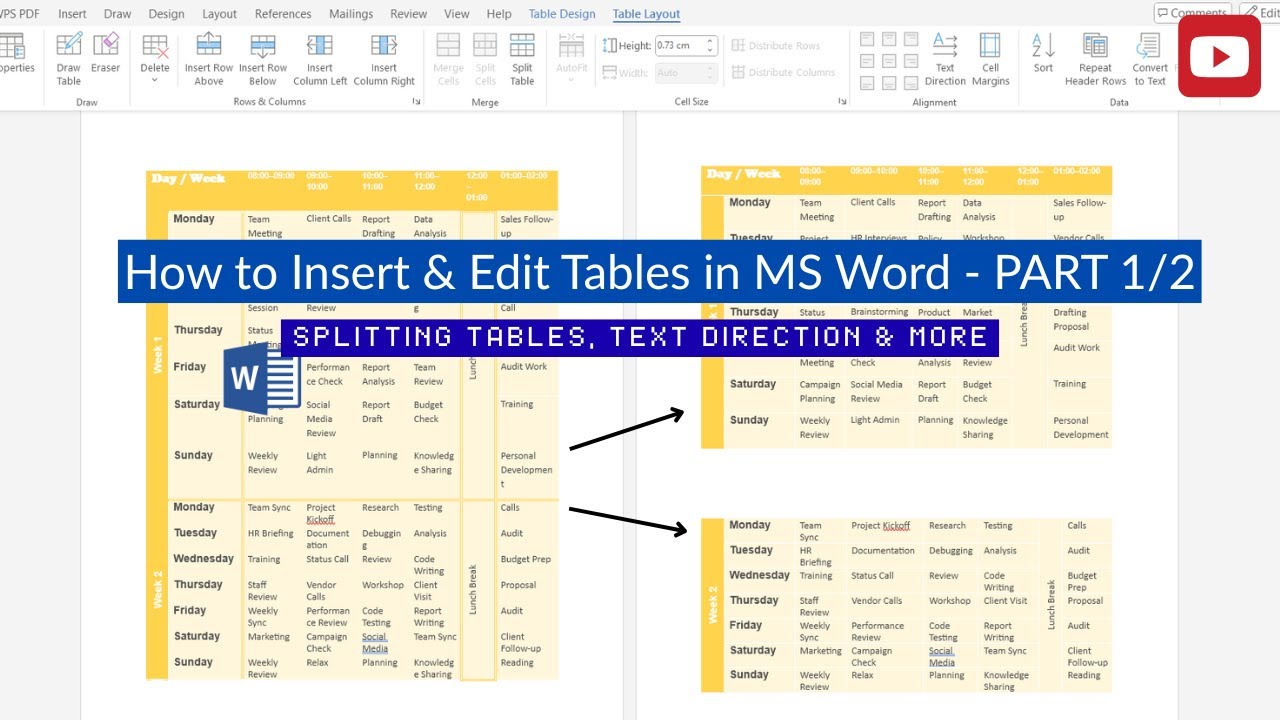
Task: Toggle Repeat Header Rows
Action: point(1095,59)
